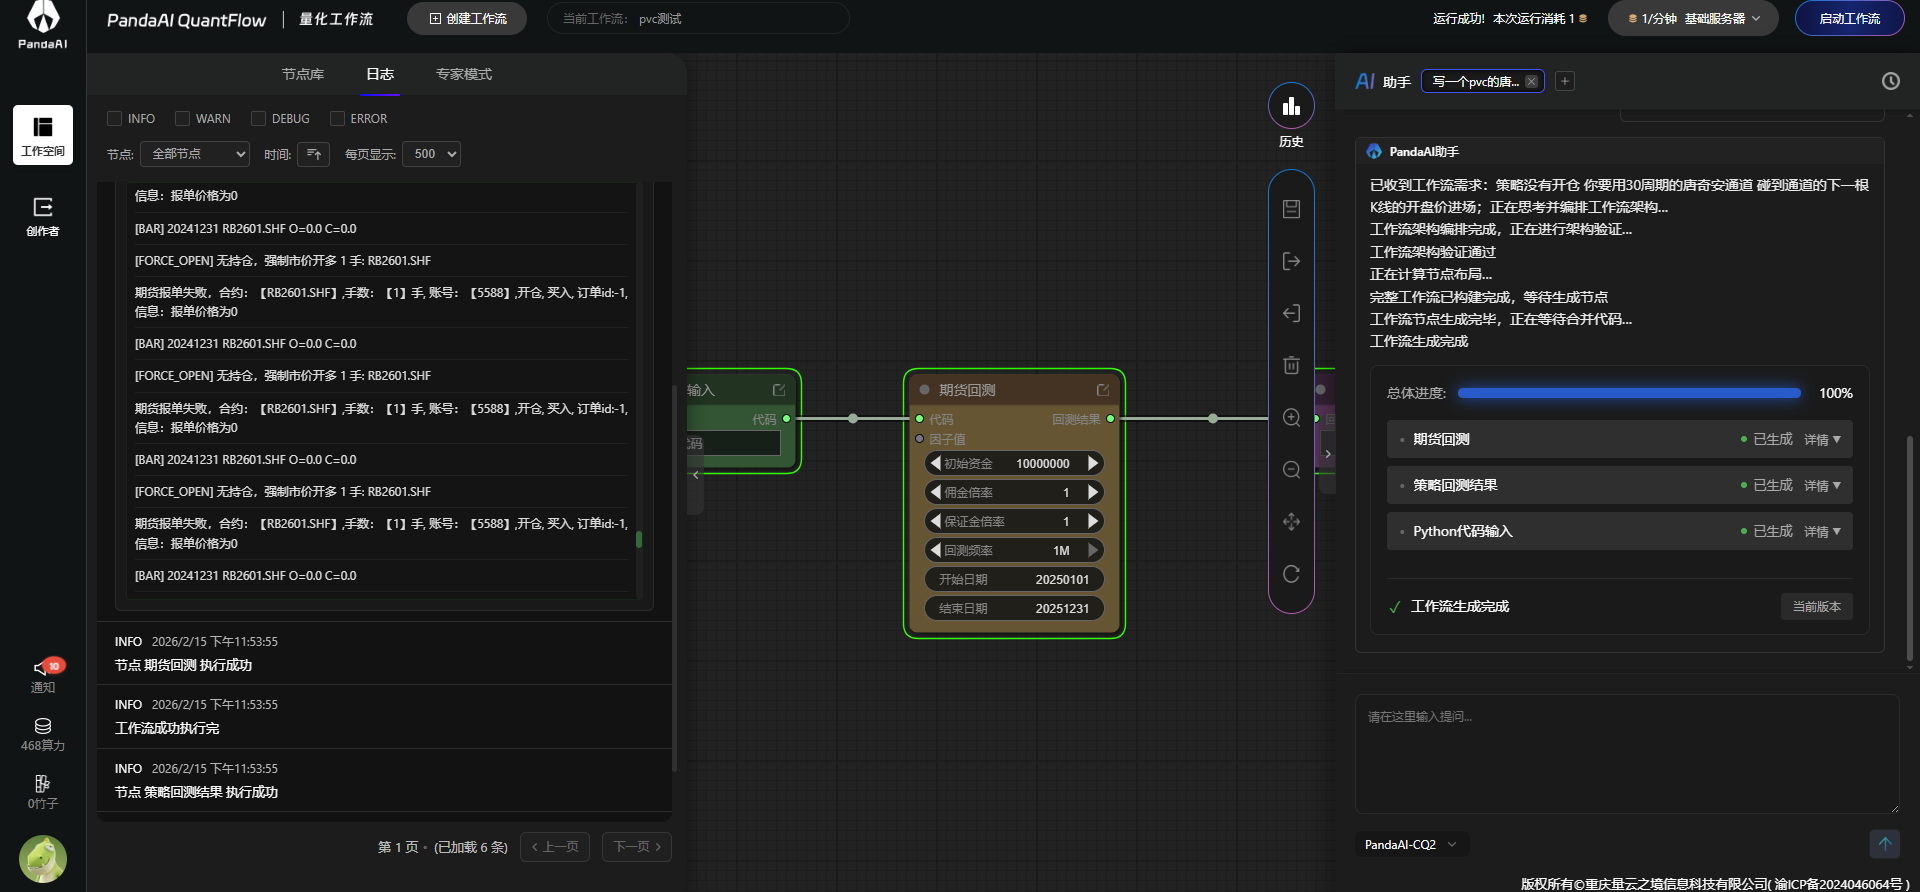Open the PandaAI-CQ2 model dropdown

(x=1411, y=845)
